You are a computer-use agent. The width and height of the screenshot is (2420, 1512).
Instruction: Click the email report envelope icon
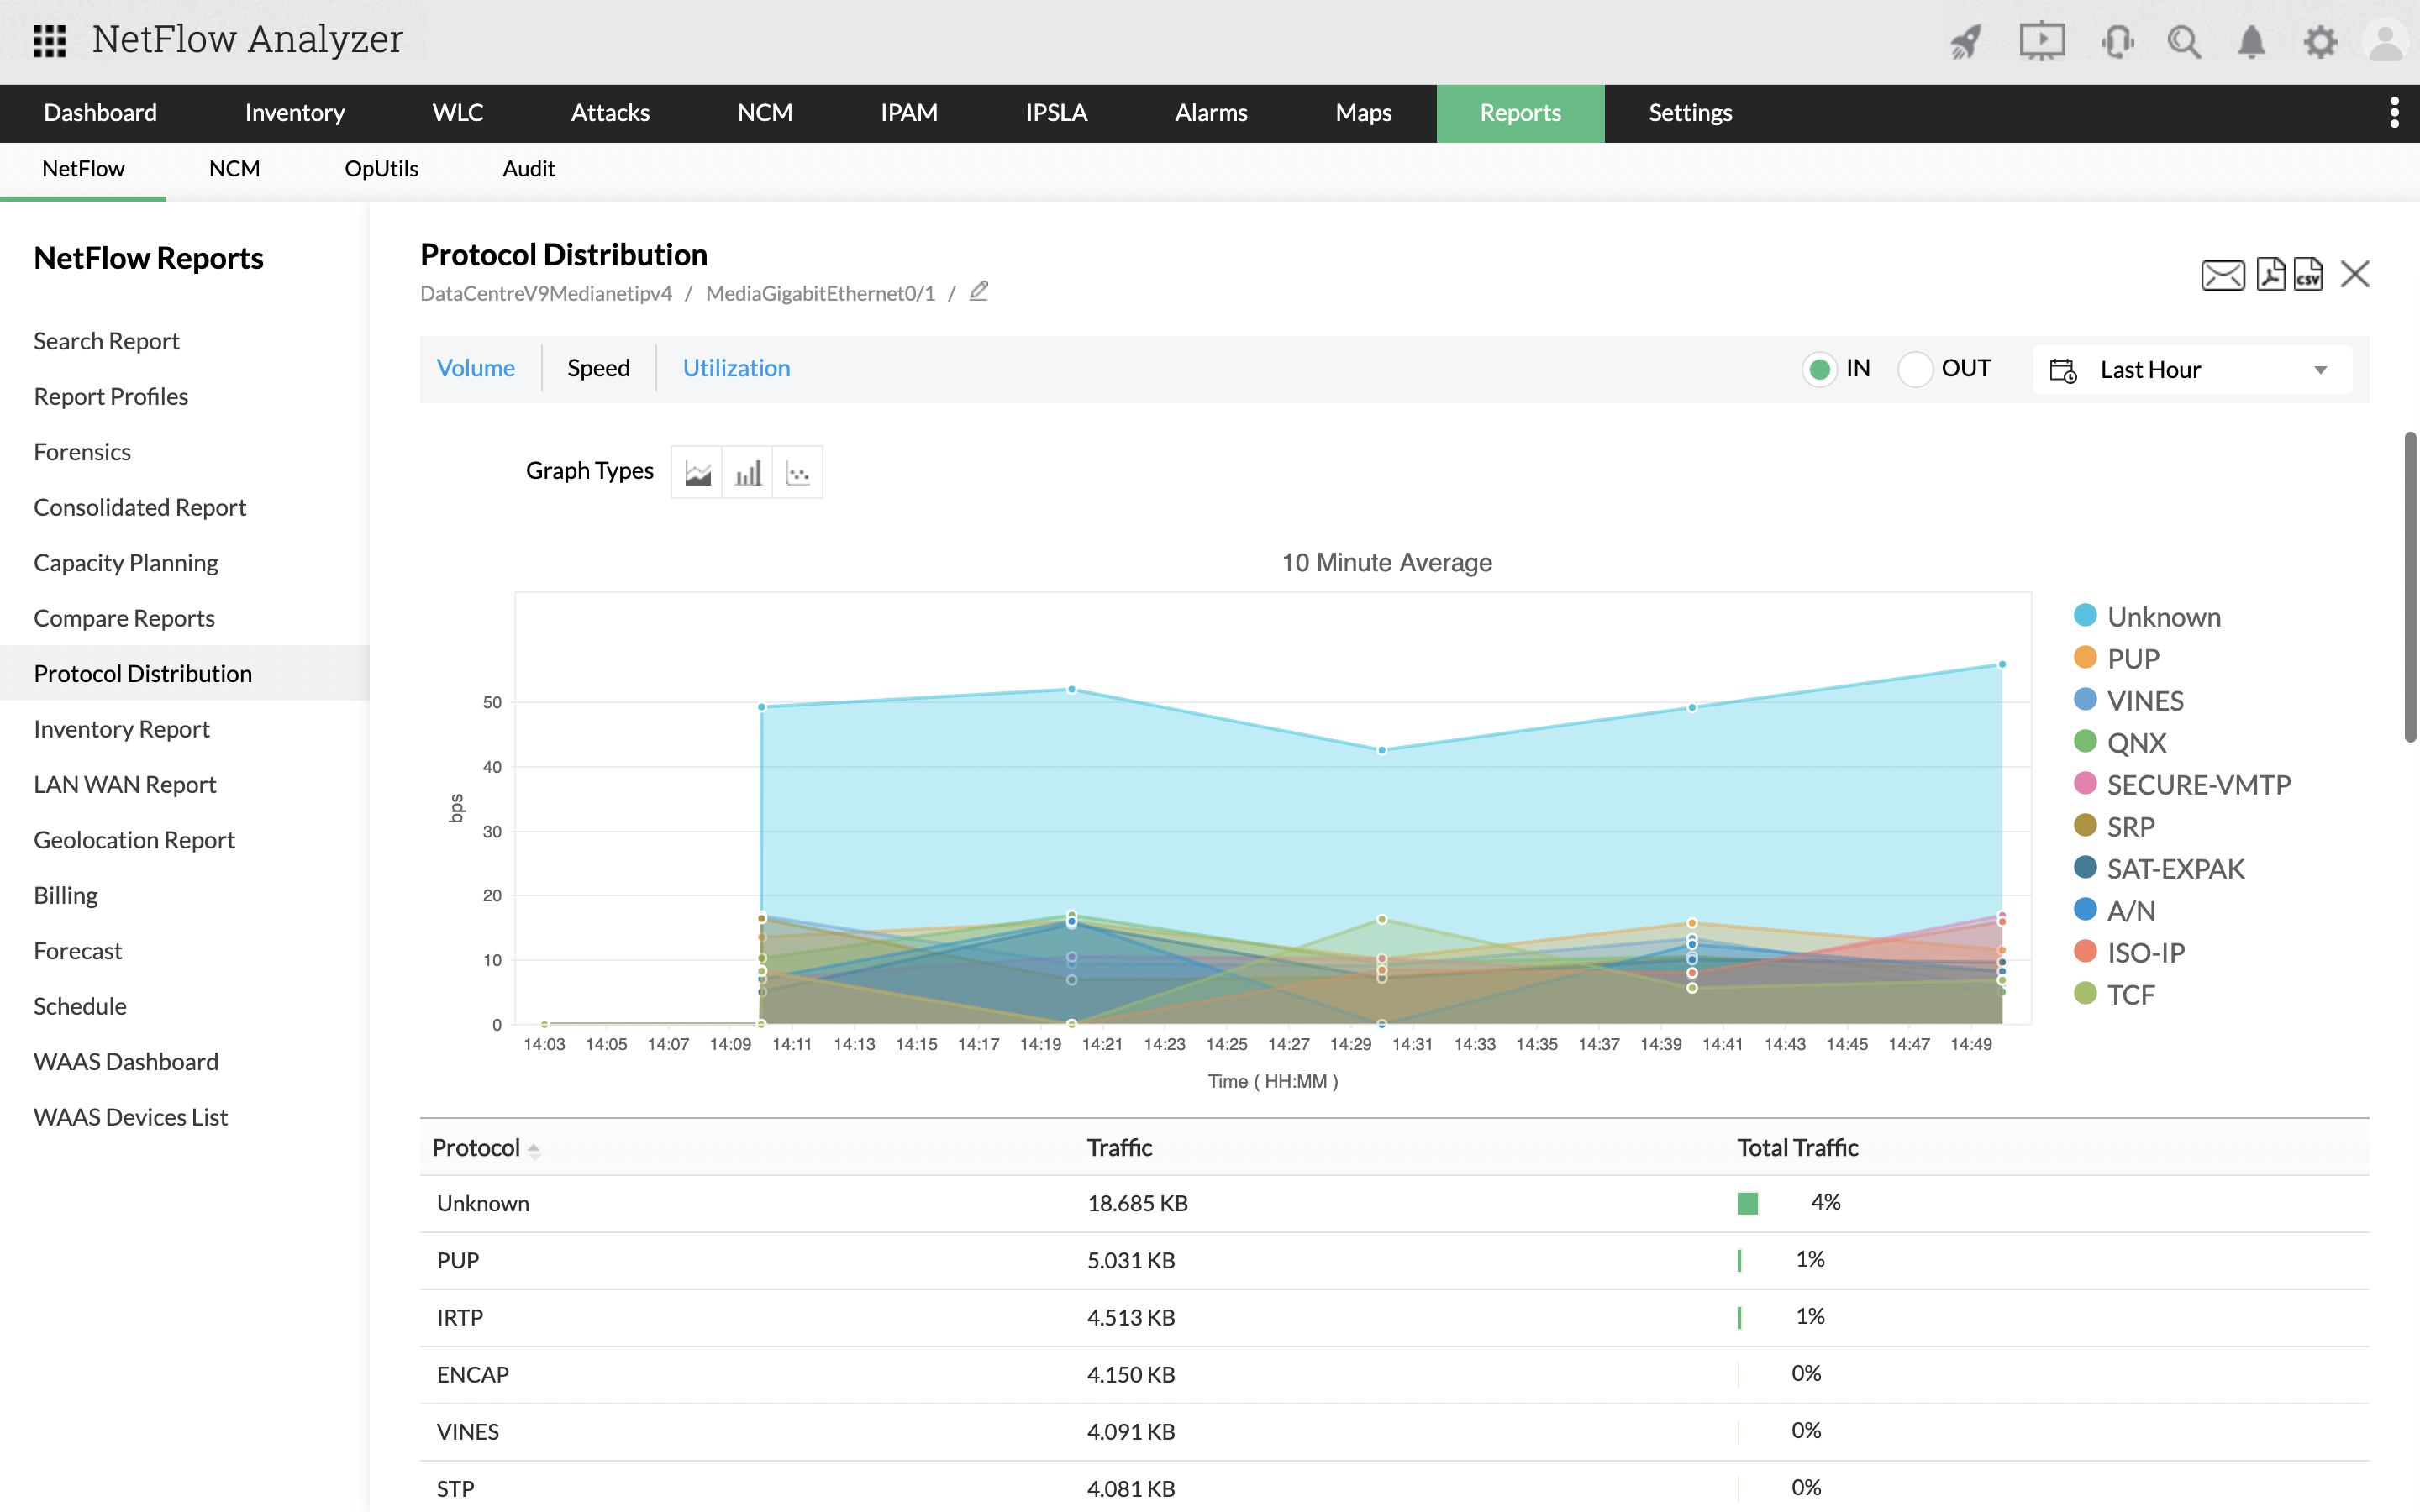point(2222,274)
